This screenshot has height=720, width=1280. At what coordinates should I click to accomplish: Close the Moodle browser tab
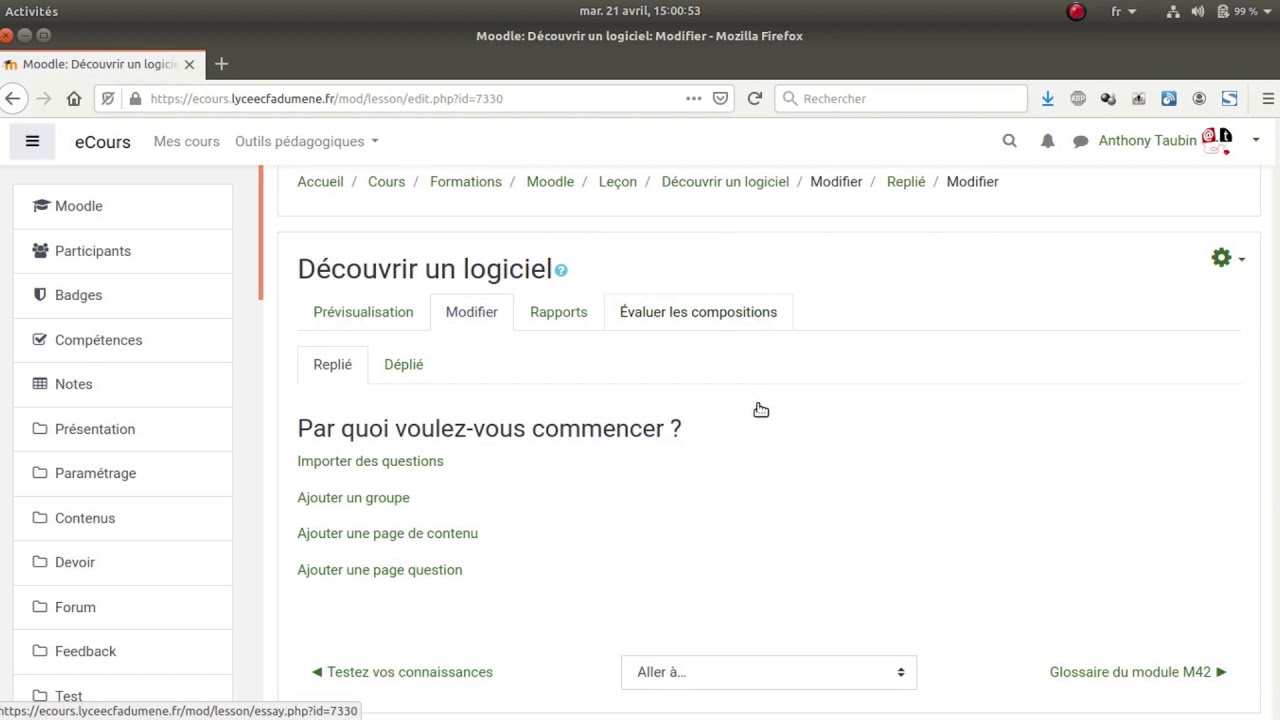[189, 64]
